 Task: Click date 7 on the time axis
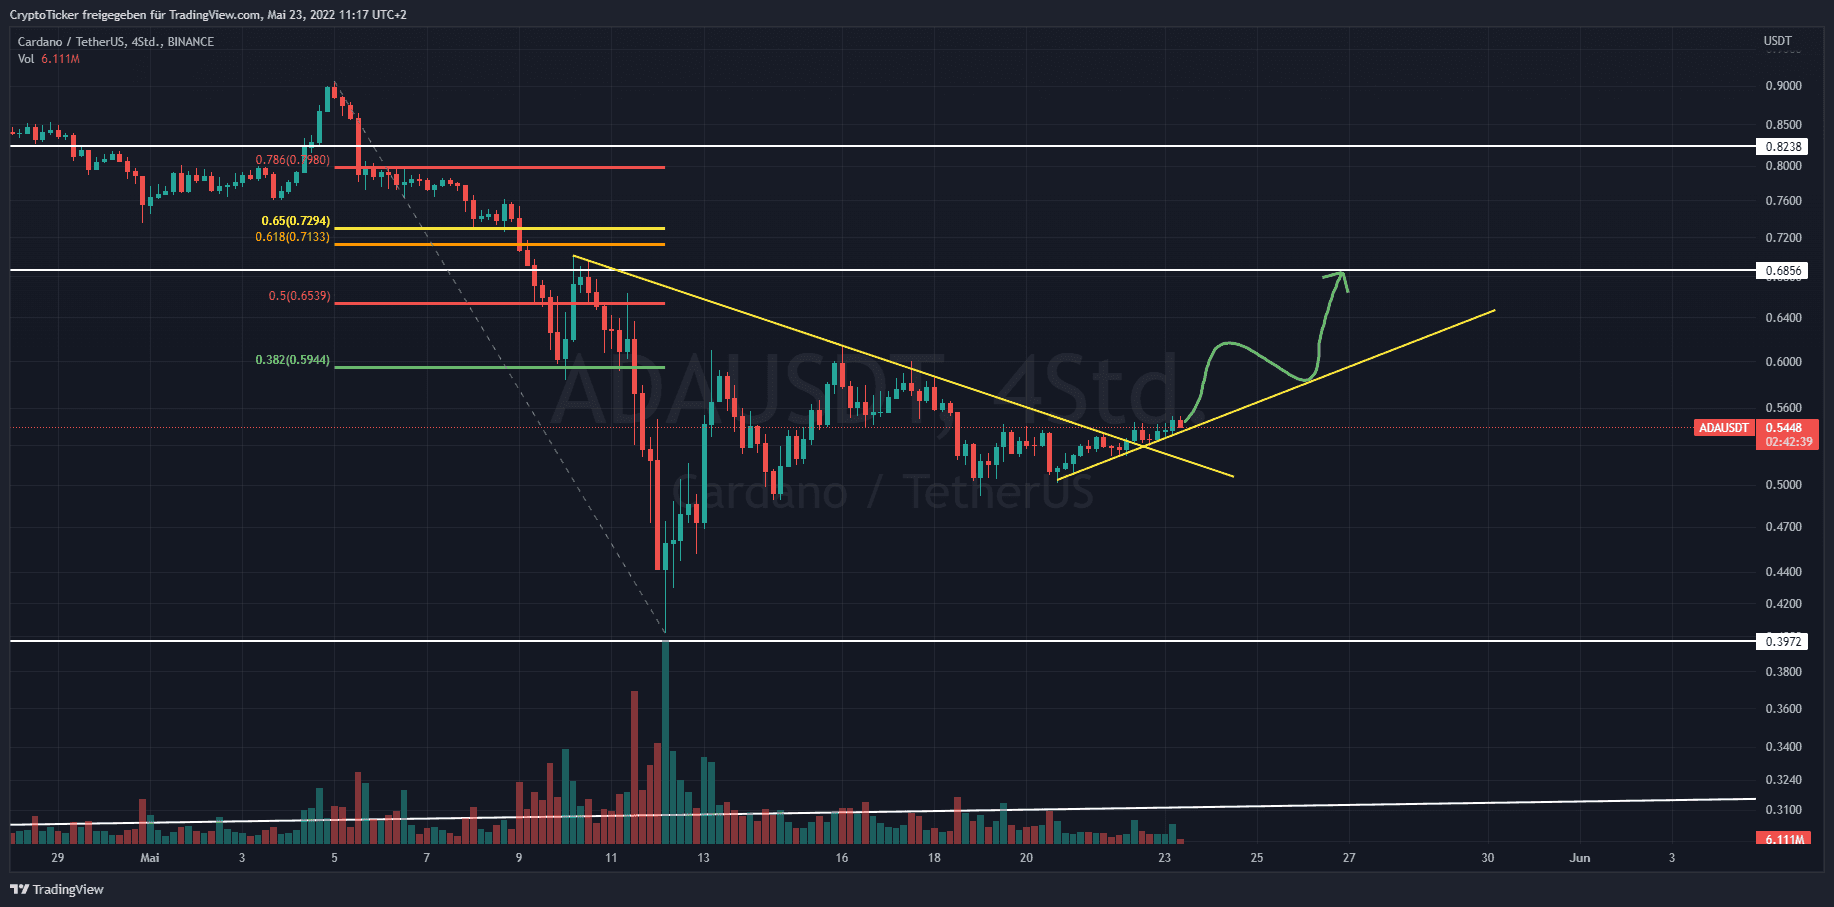point(426,858)
